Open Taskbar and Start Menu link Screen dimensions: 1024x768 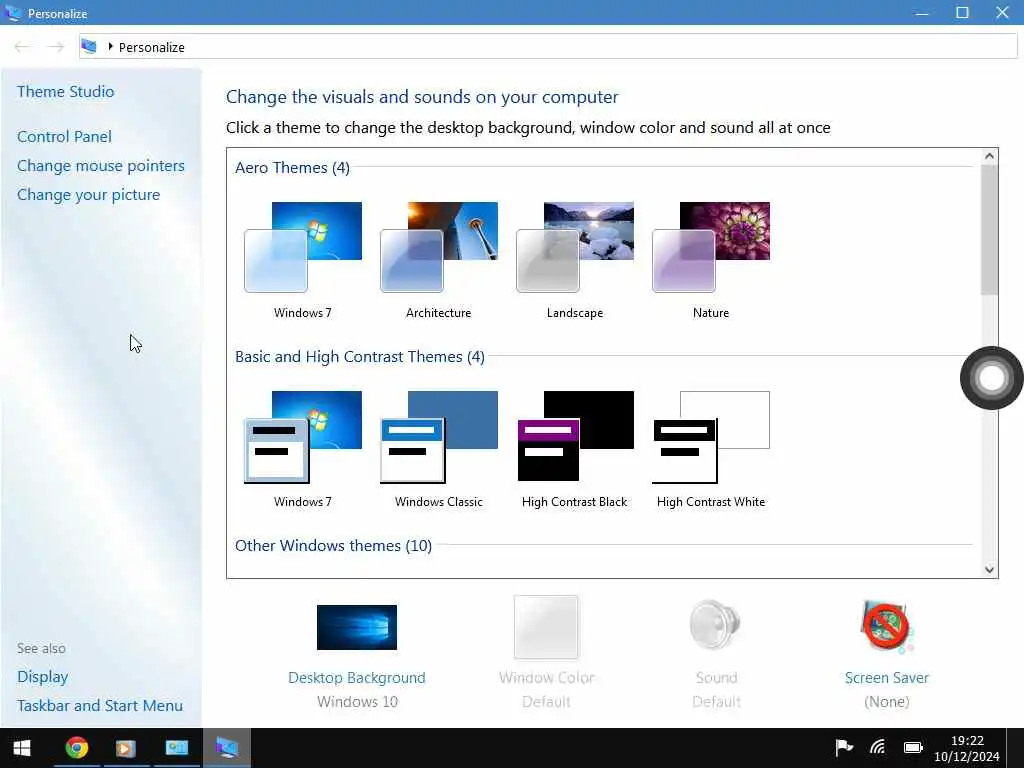tap(100, 706)
